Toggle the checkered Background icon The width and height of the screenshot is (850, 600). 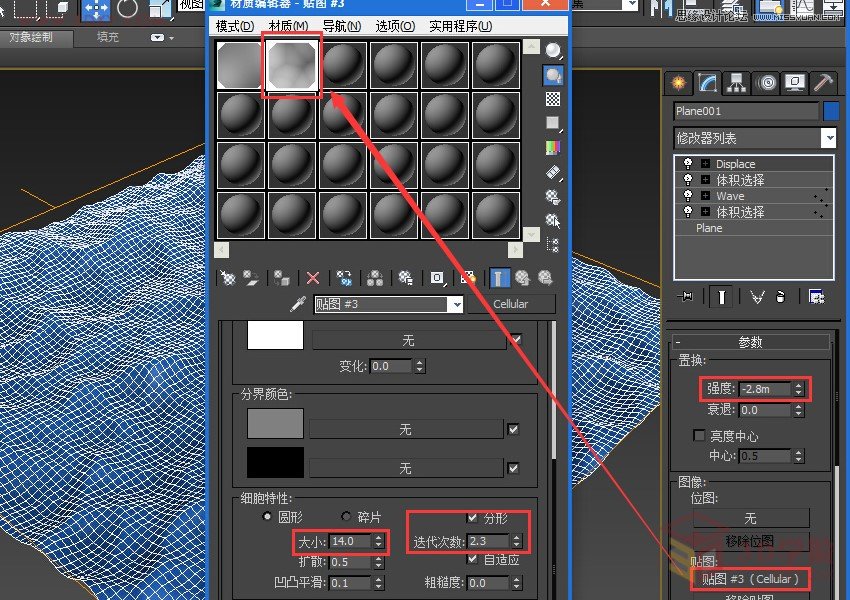tap(553, 99)
